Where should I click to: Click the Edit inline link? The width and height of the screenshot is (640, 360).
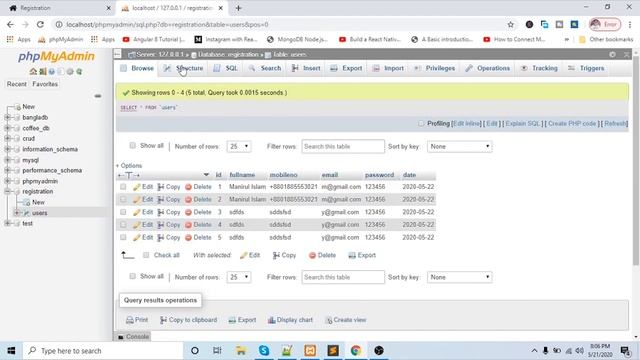(x=466, y=124)
